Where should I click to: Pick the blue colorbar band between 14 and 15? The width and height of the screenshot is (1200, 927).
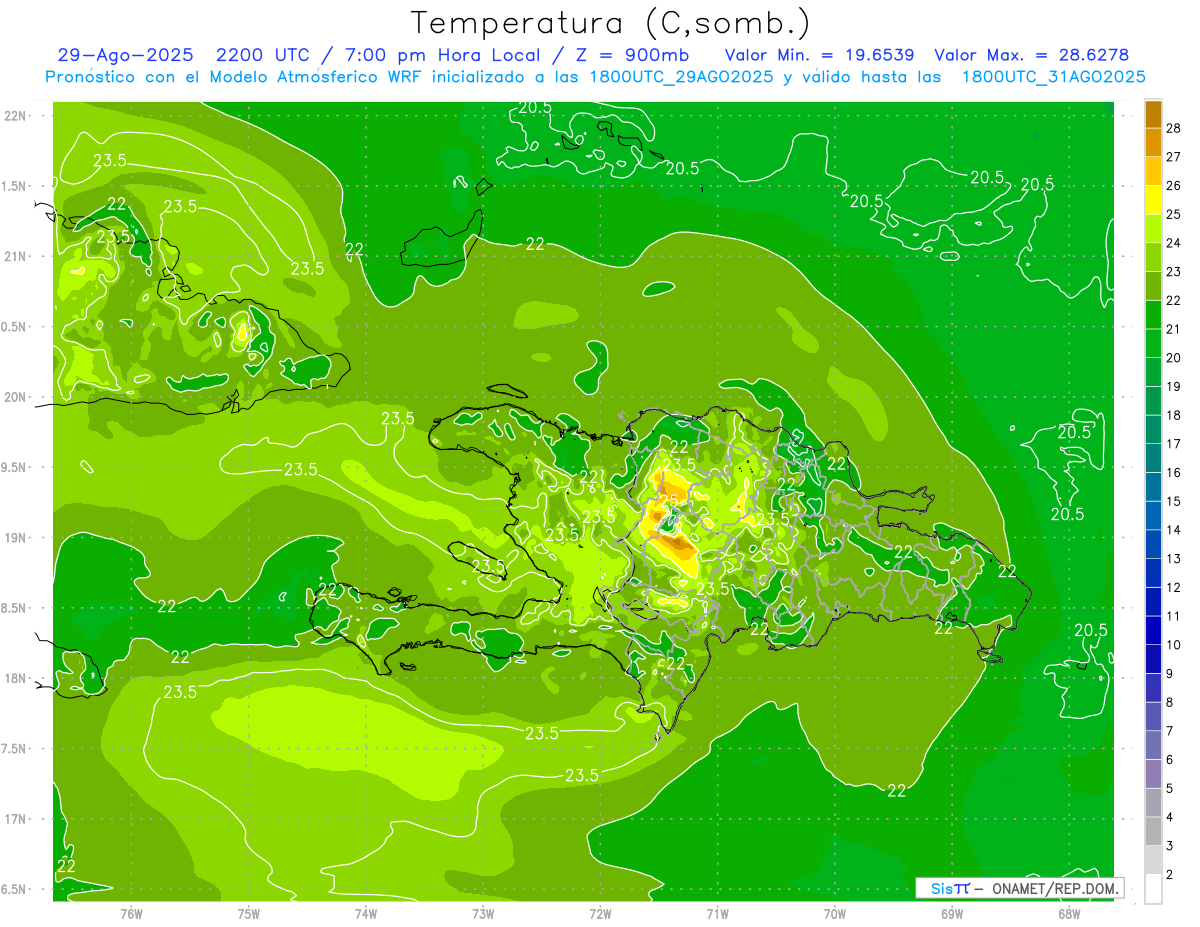1153,516
